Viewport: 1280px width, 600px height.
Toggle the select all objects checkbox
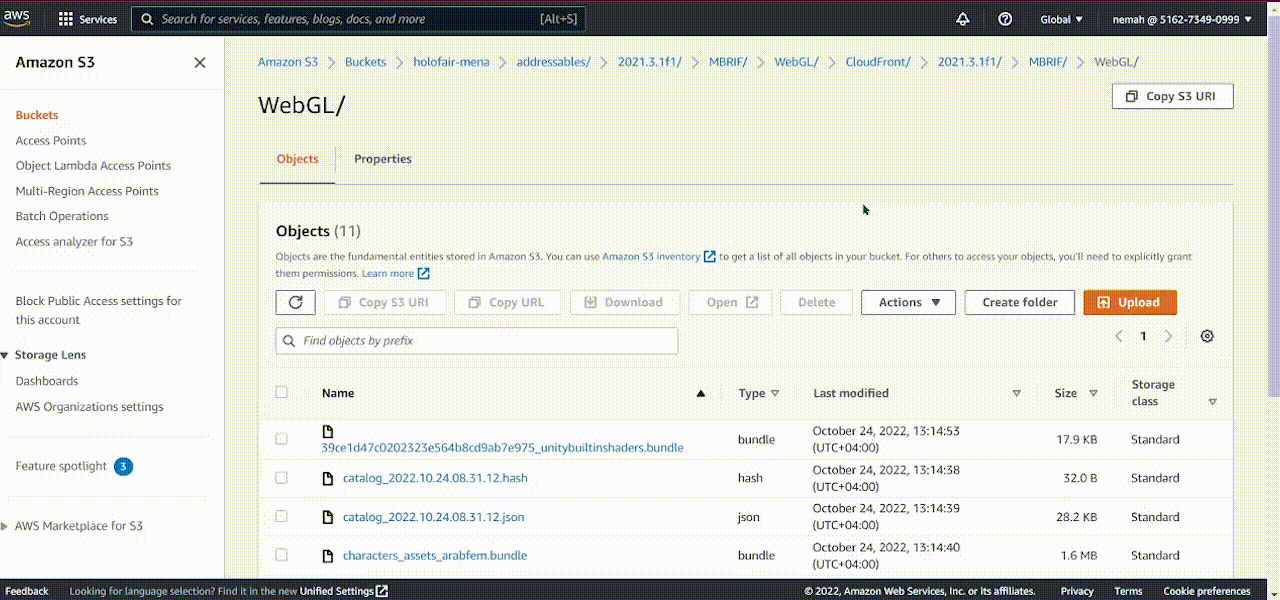282,392
